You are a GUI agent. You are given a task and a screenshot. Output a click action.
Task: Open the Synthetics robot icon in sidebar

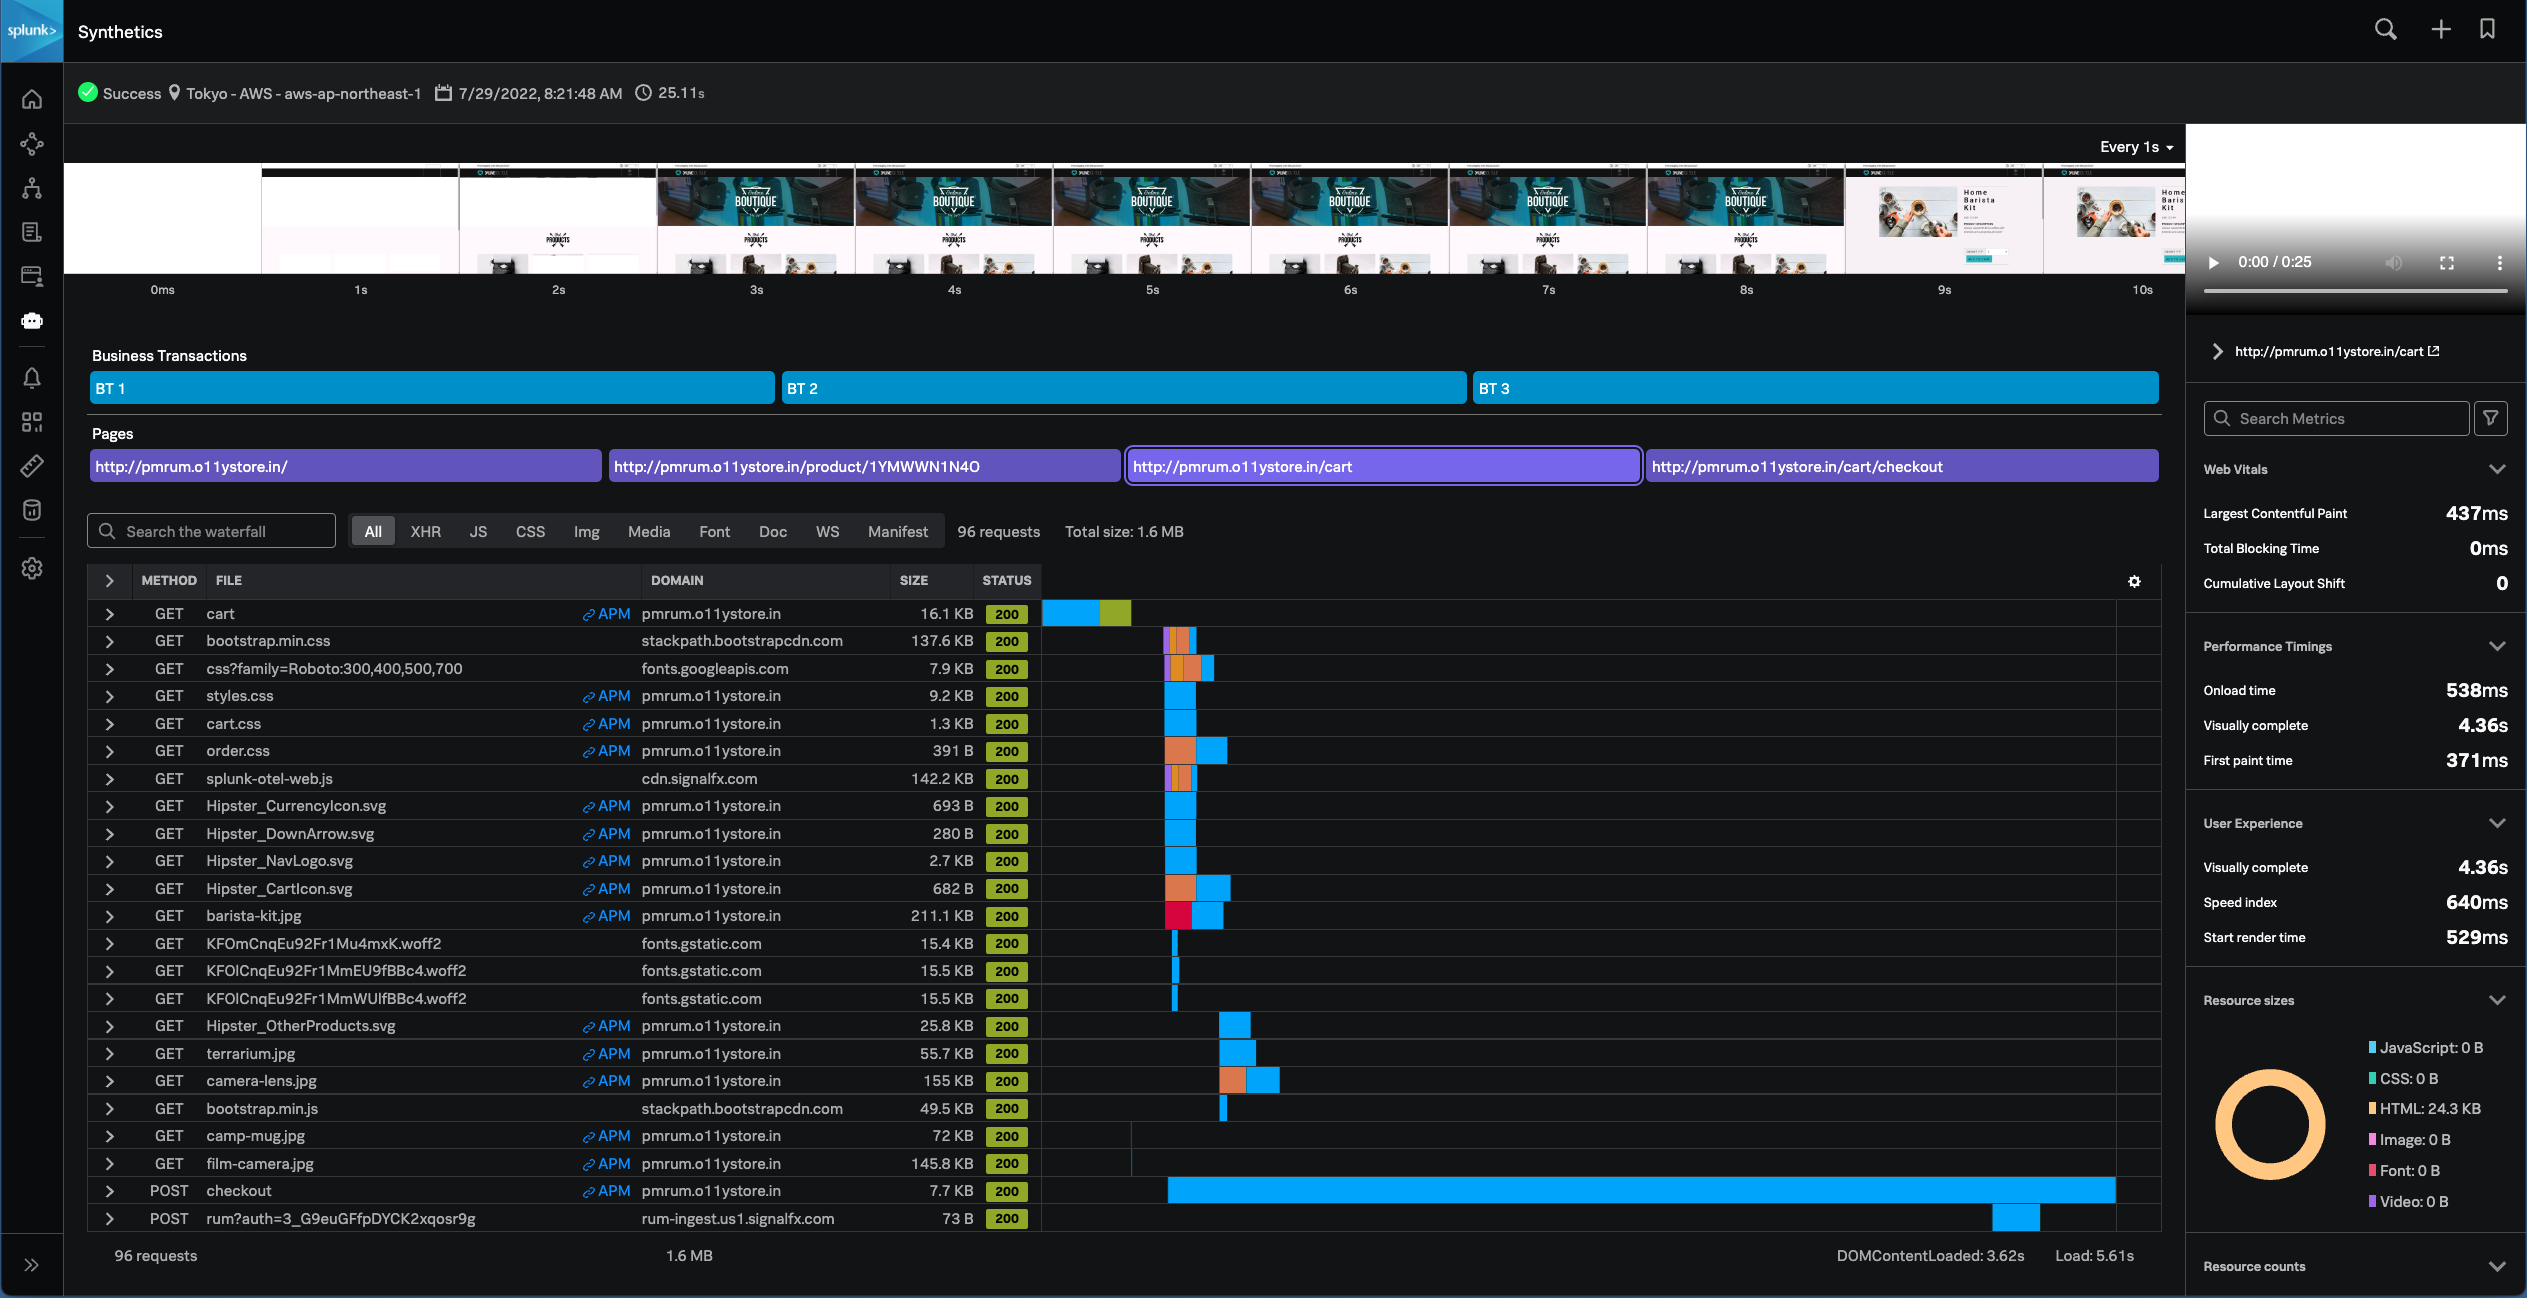[x=32, y=320]
